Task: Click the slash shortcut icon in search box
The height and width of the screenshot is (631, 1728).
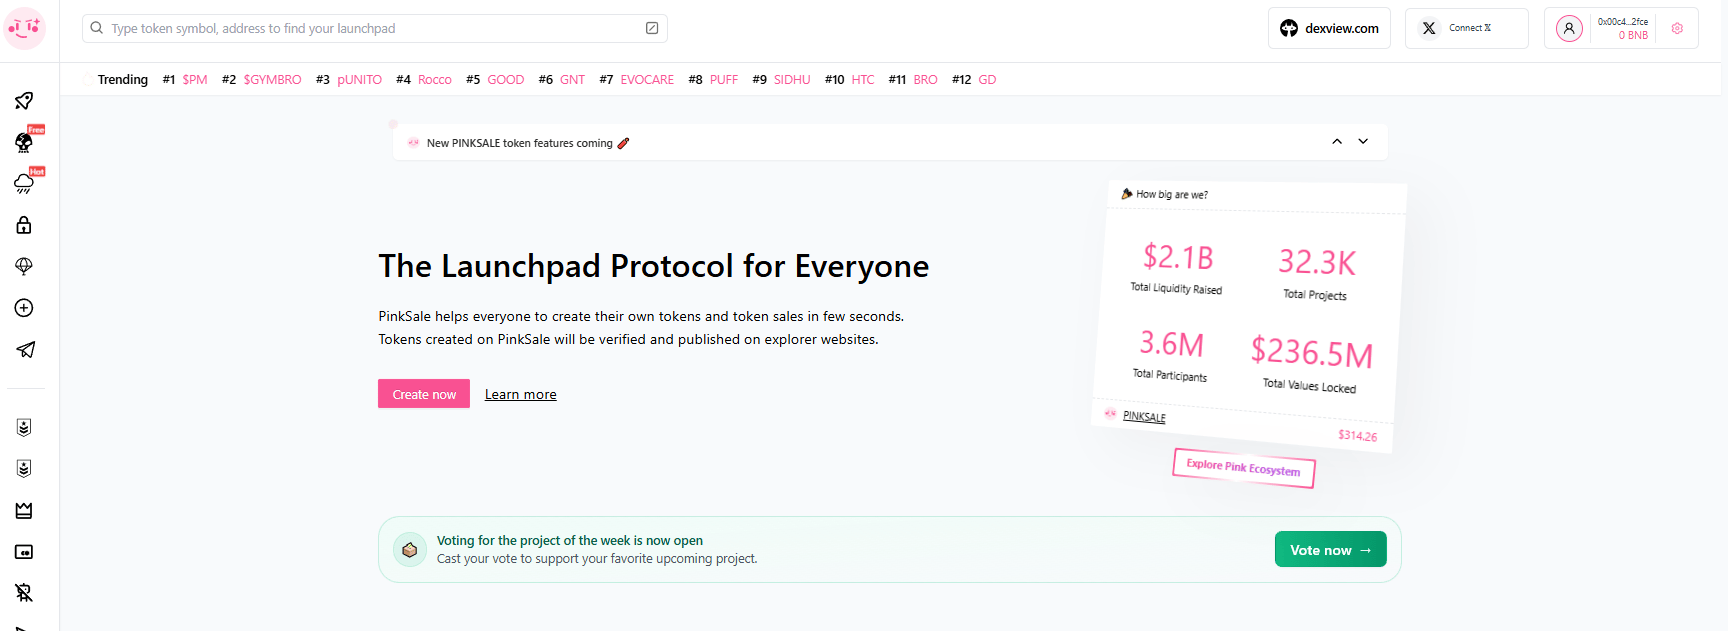Action: pyautogui.click(x=652, y=28)
